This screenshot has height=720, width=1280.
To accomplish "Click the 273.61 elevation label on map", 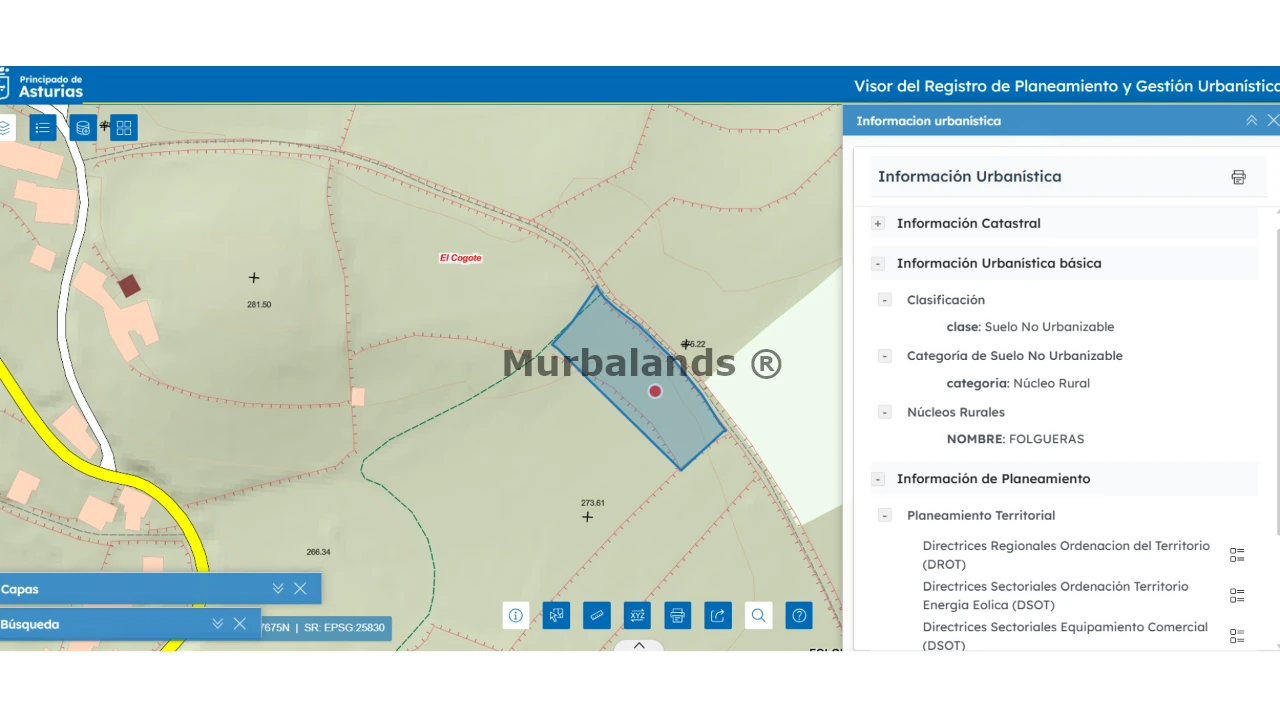I will [593, 503].
